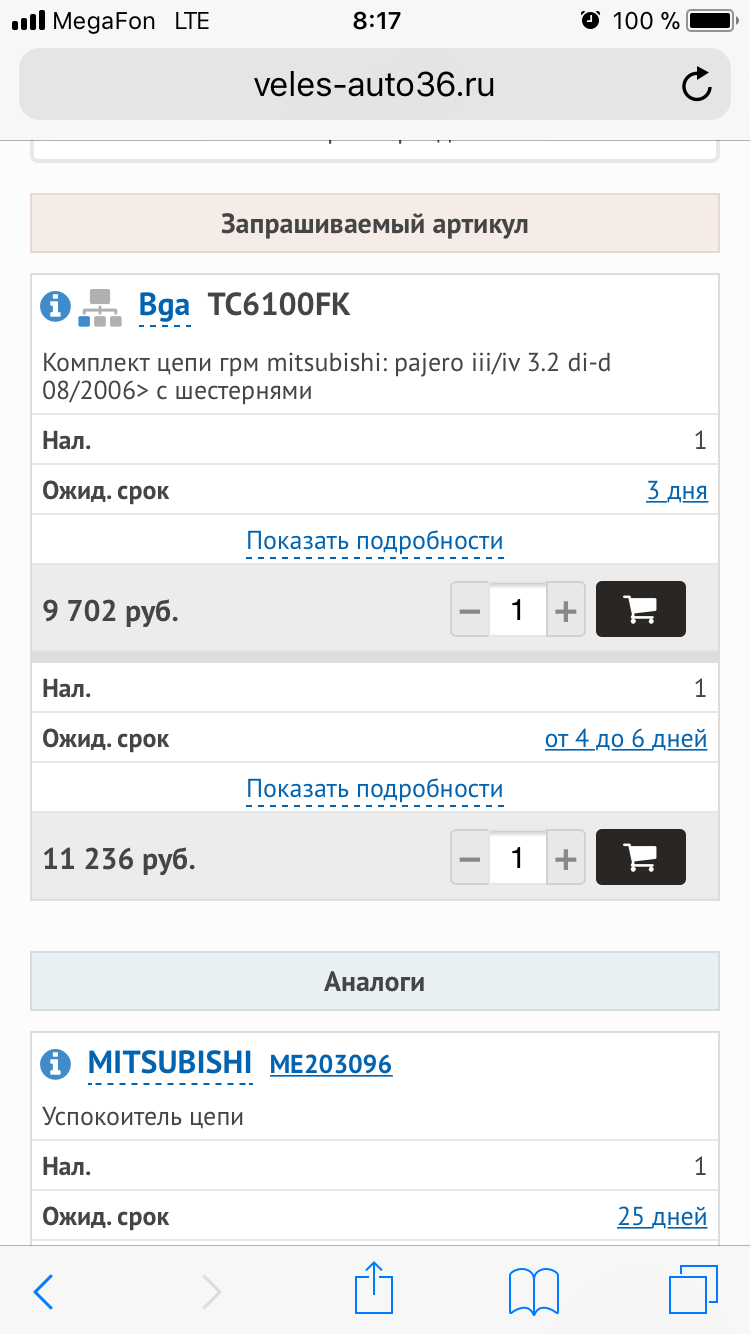Go back to the previous page
750x1334 pixels.
pyautogui.click(x=44, y=1291)
